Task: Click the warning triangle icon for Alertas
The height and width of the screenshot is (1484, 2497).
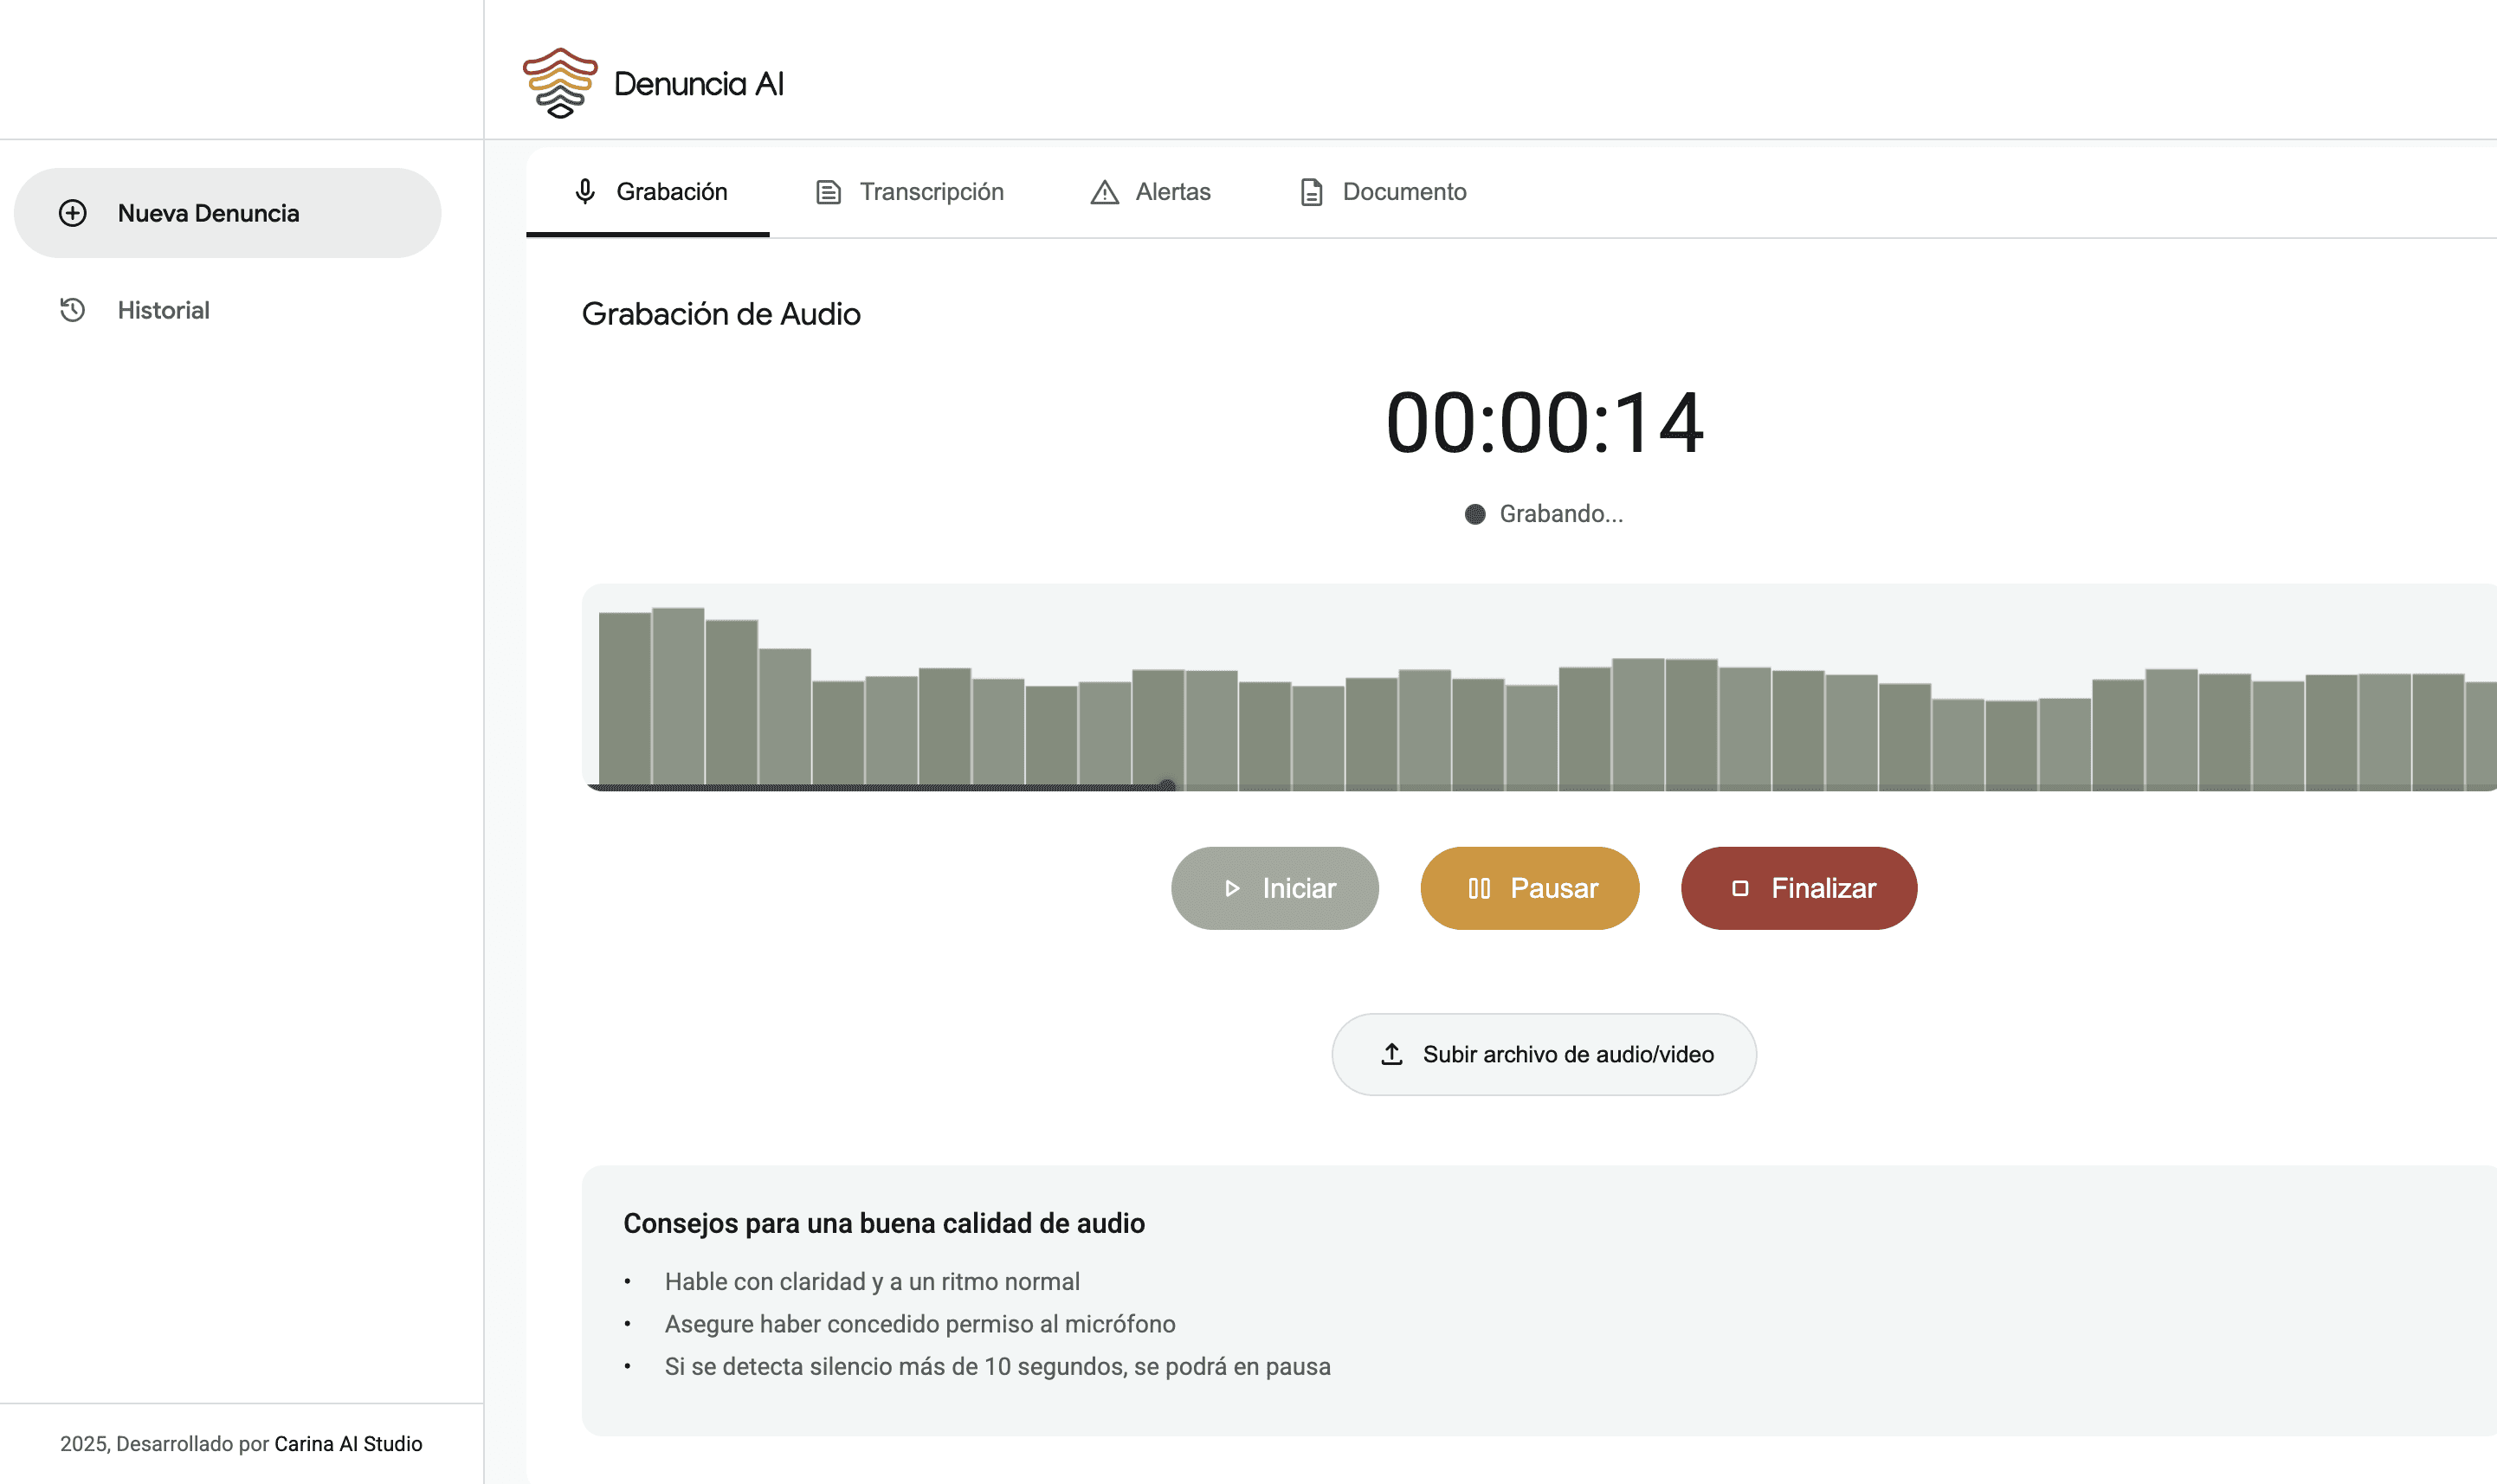Action: [1104, 192]
